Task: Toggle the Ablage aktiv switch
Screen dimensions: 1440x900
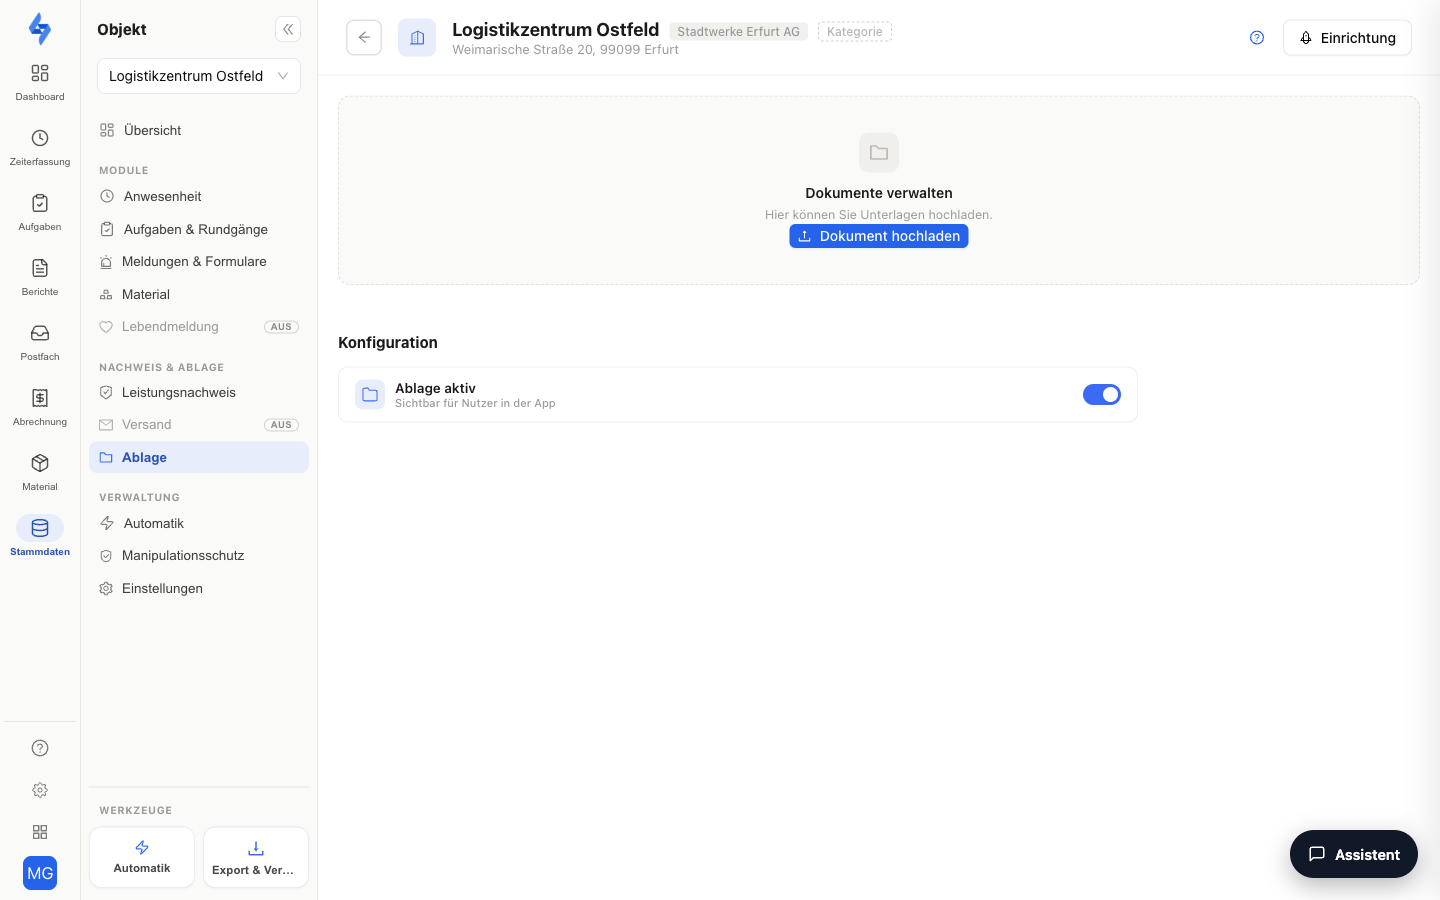Action: (1102, 395)
